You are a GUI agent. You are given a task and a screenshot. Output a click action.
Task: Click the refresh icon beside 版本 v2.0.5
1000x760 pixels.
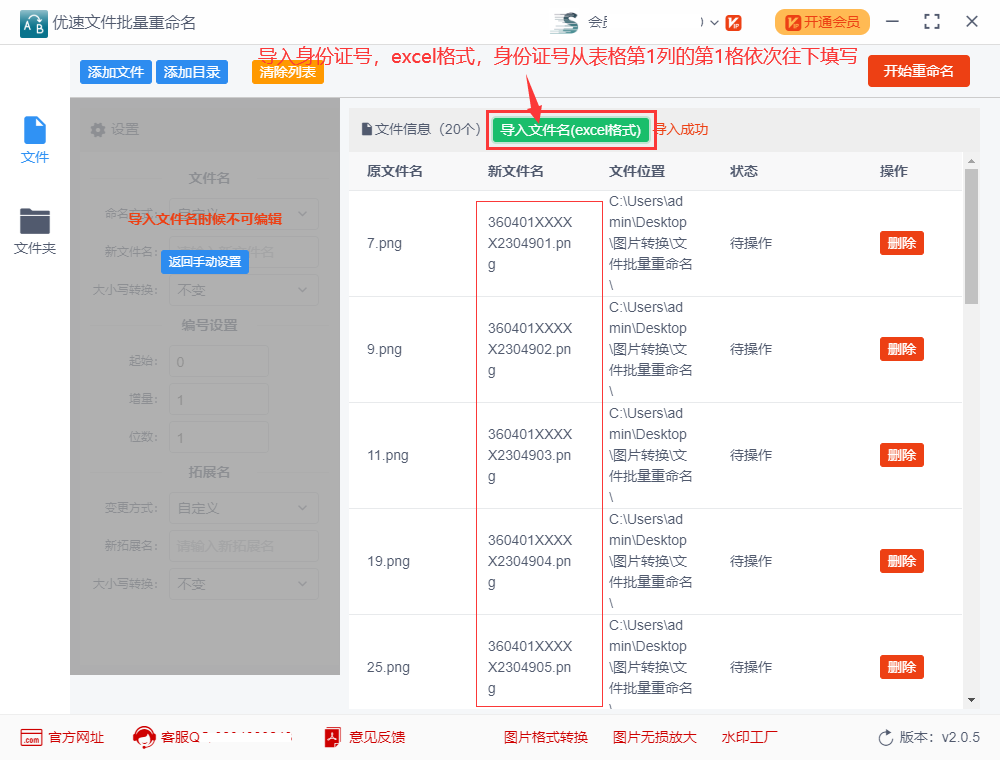(x=884, y=737)
